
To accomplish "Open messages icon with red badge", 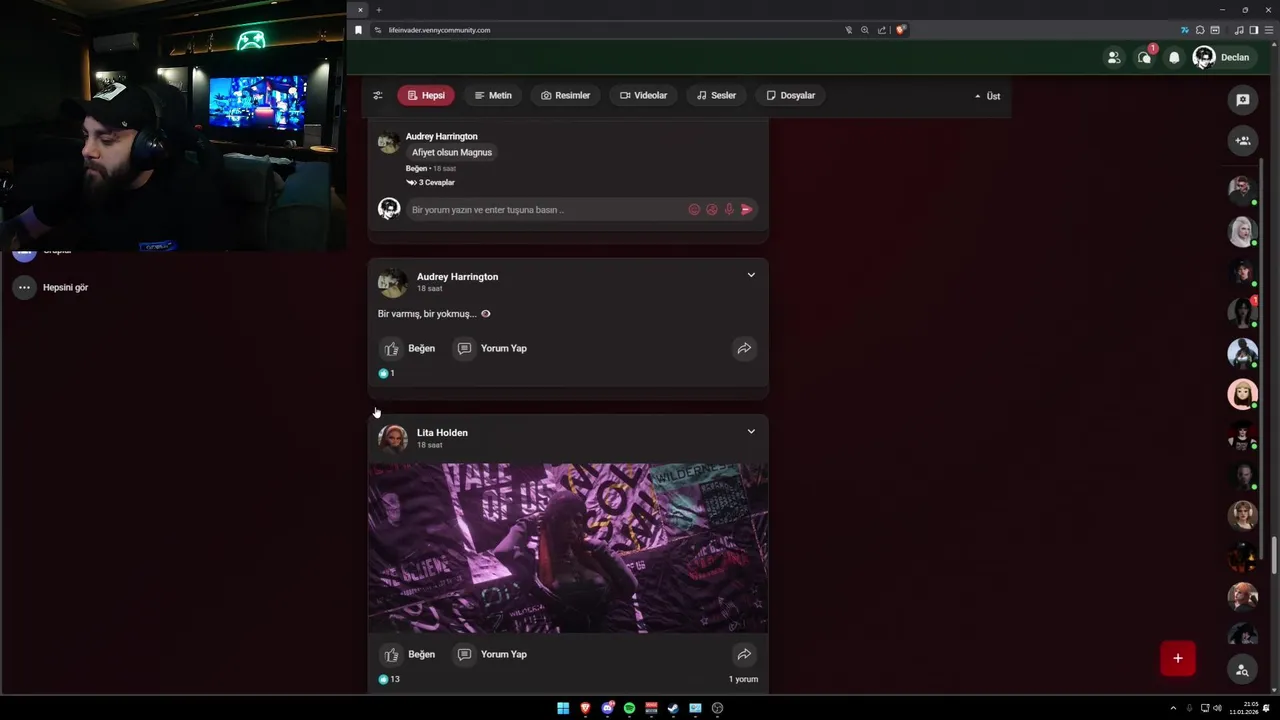I will (x=1144, y=58).
